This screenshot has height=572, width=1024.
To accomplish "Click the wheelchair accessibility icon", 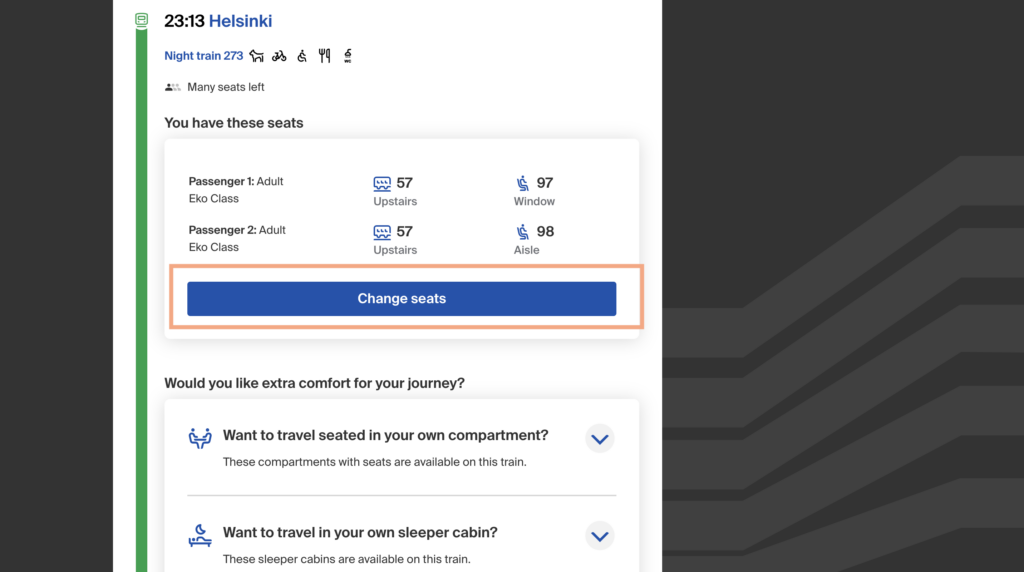I will coord(302,56).
